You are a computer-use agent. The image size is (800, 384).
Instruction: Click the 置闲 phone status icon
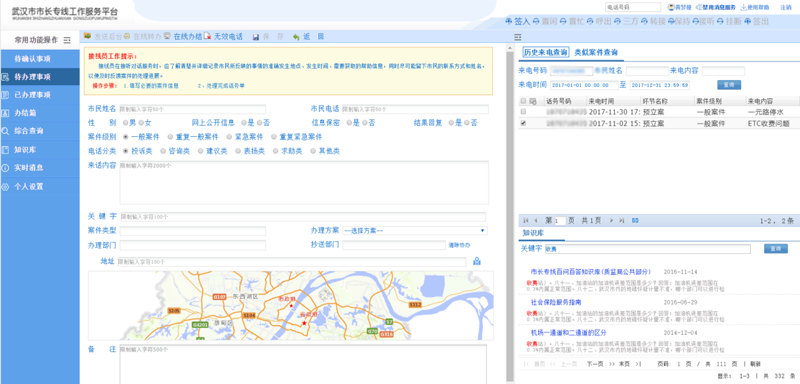tap(536, 21)
